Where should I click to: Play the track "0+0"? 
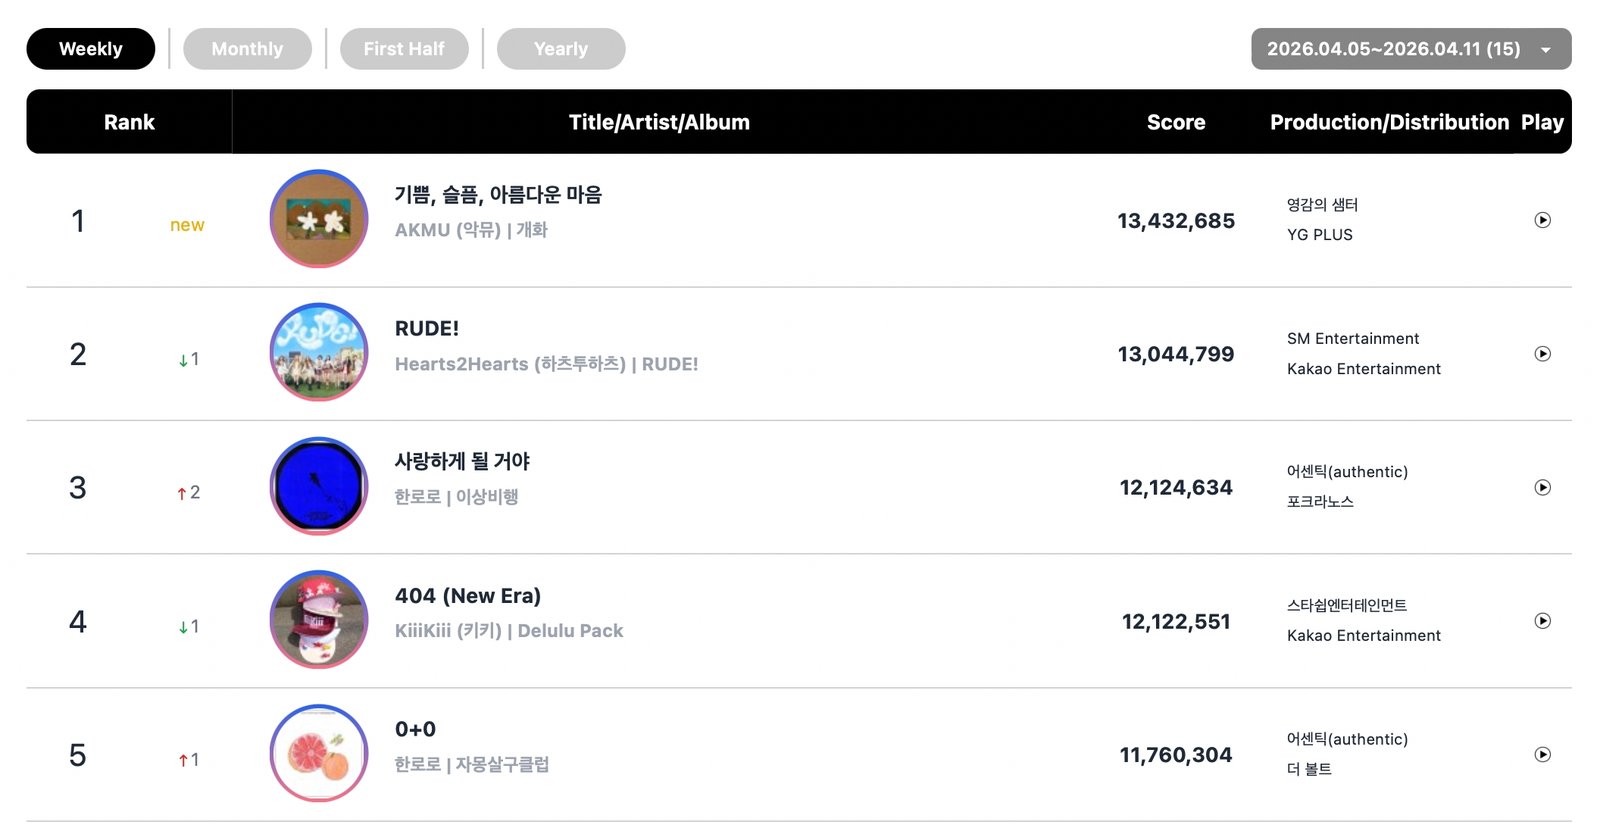click(1544, 755)
